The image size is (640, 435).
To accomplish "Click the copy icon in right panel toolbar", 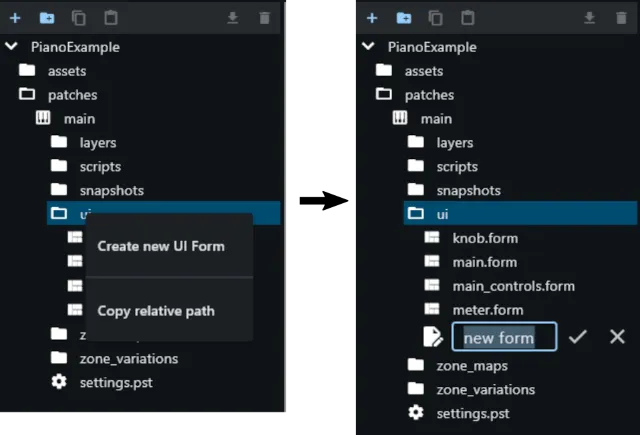I will point(436,18).
